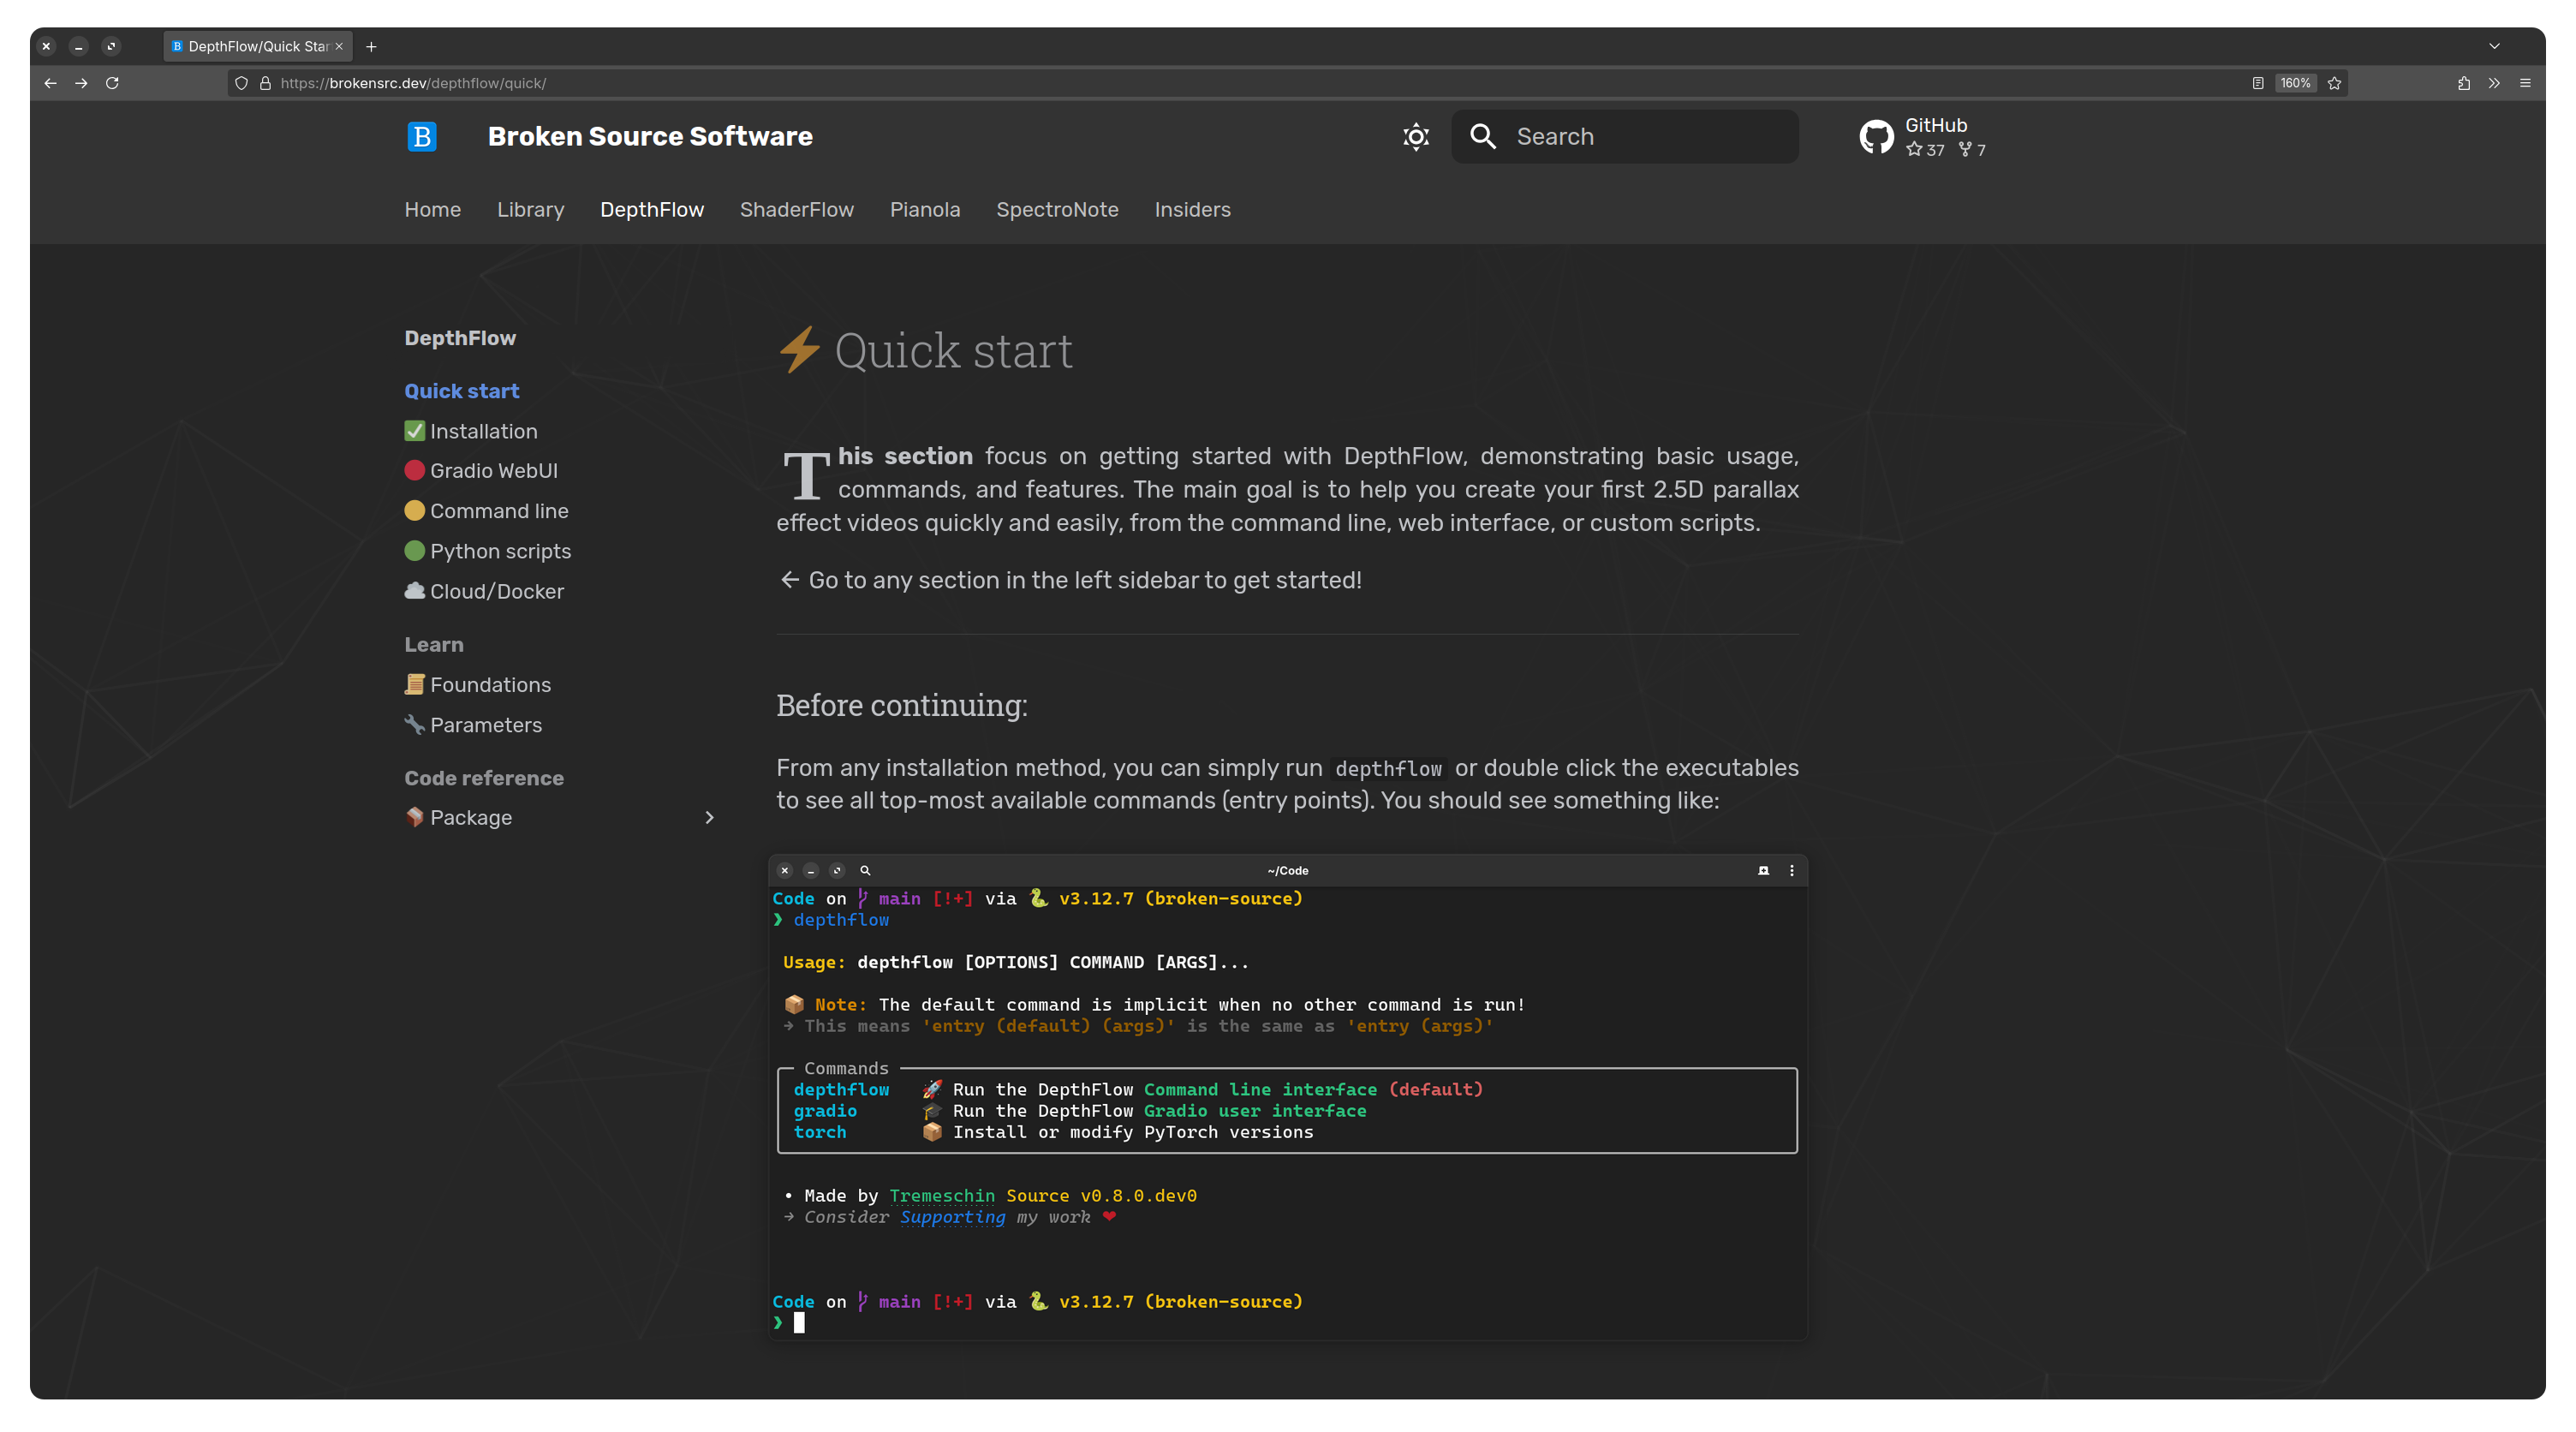Click the GitHub octocat icon
Image resolution: width=2576 pixels, height=1432 pixels.
(1876, 136)
